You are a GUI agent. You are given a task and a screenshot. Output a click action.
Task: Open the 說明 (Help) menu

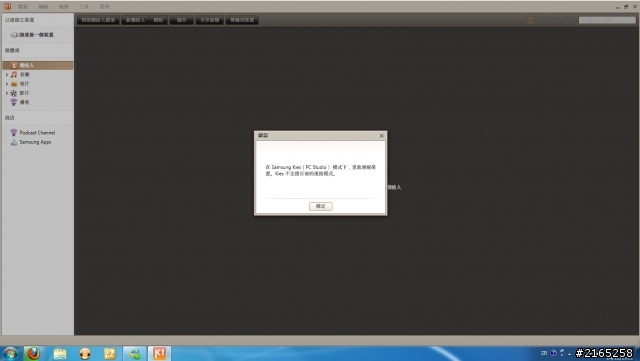(104, 7)
